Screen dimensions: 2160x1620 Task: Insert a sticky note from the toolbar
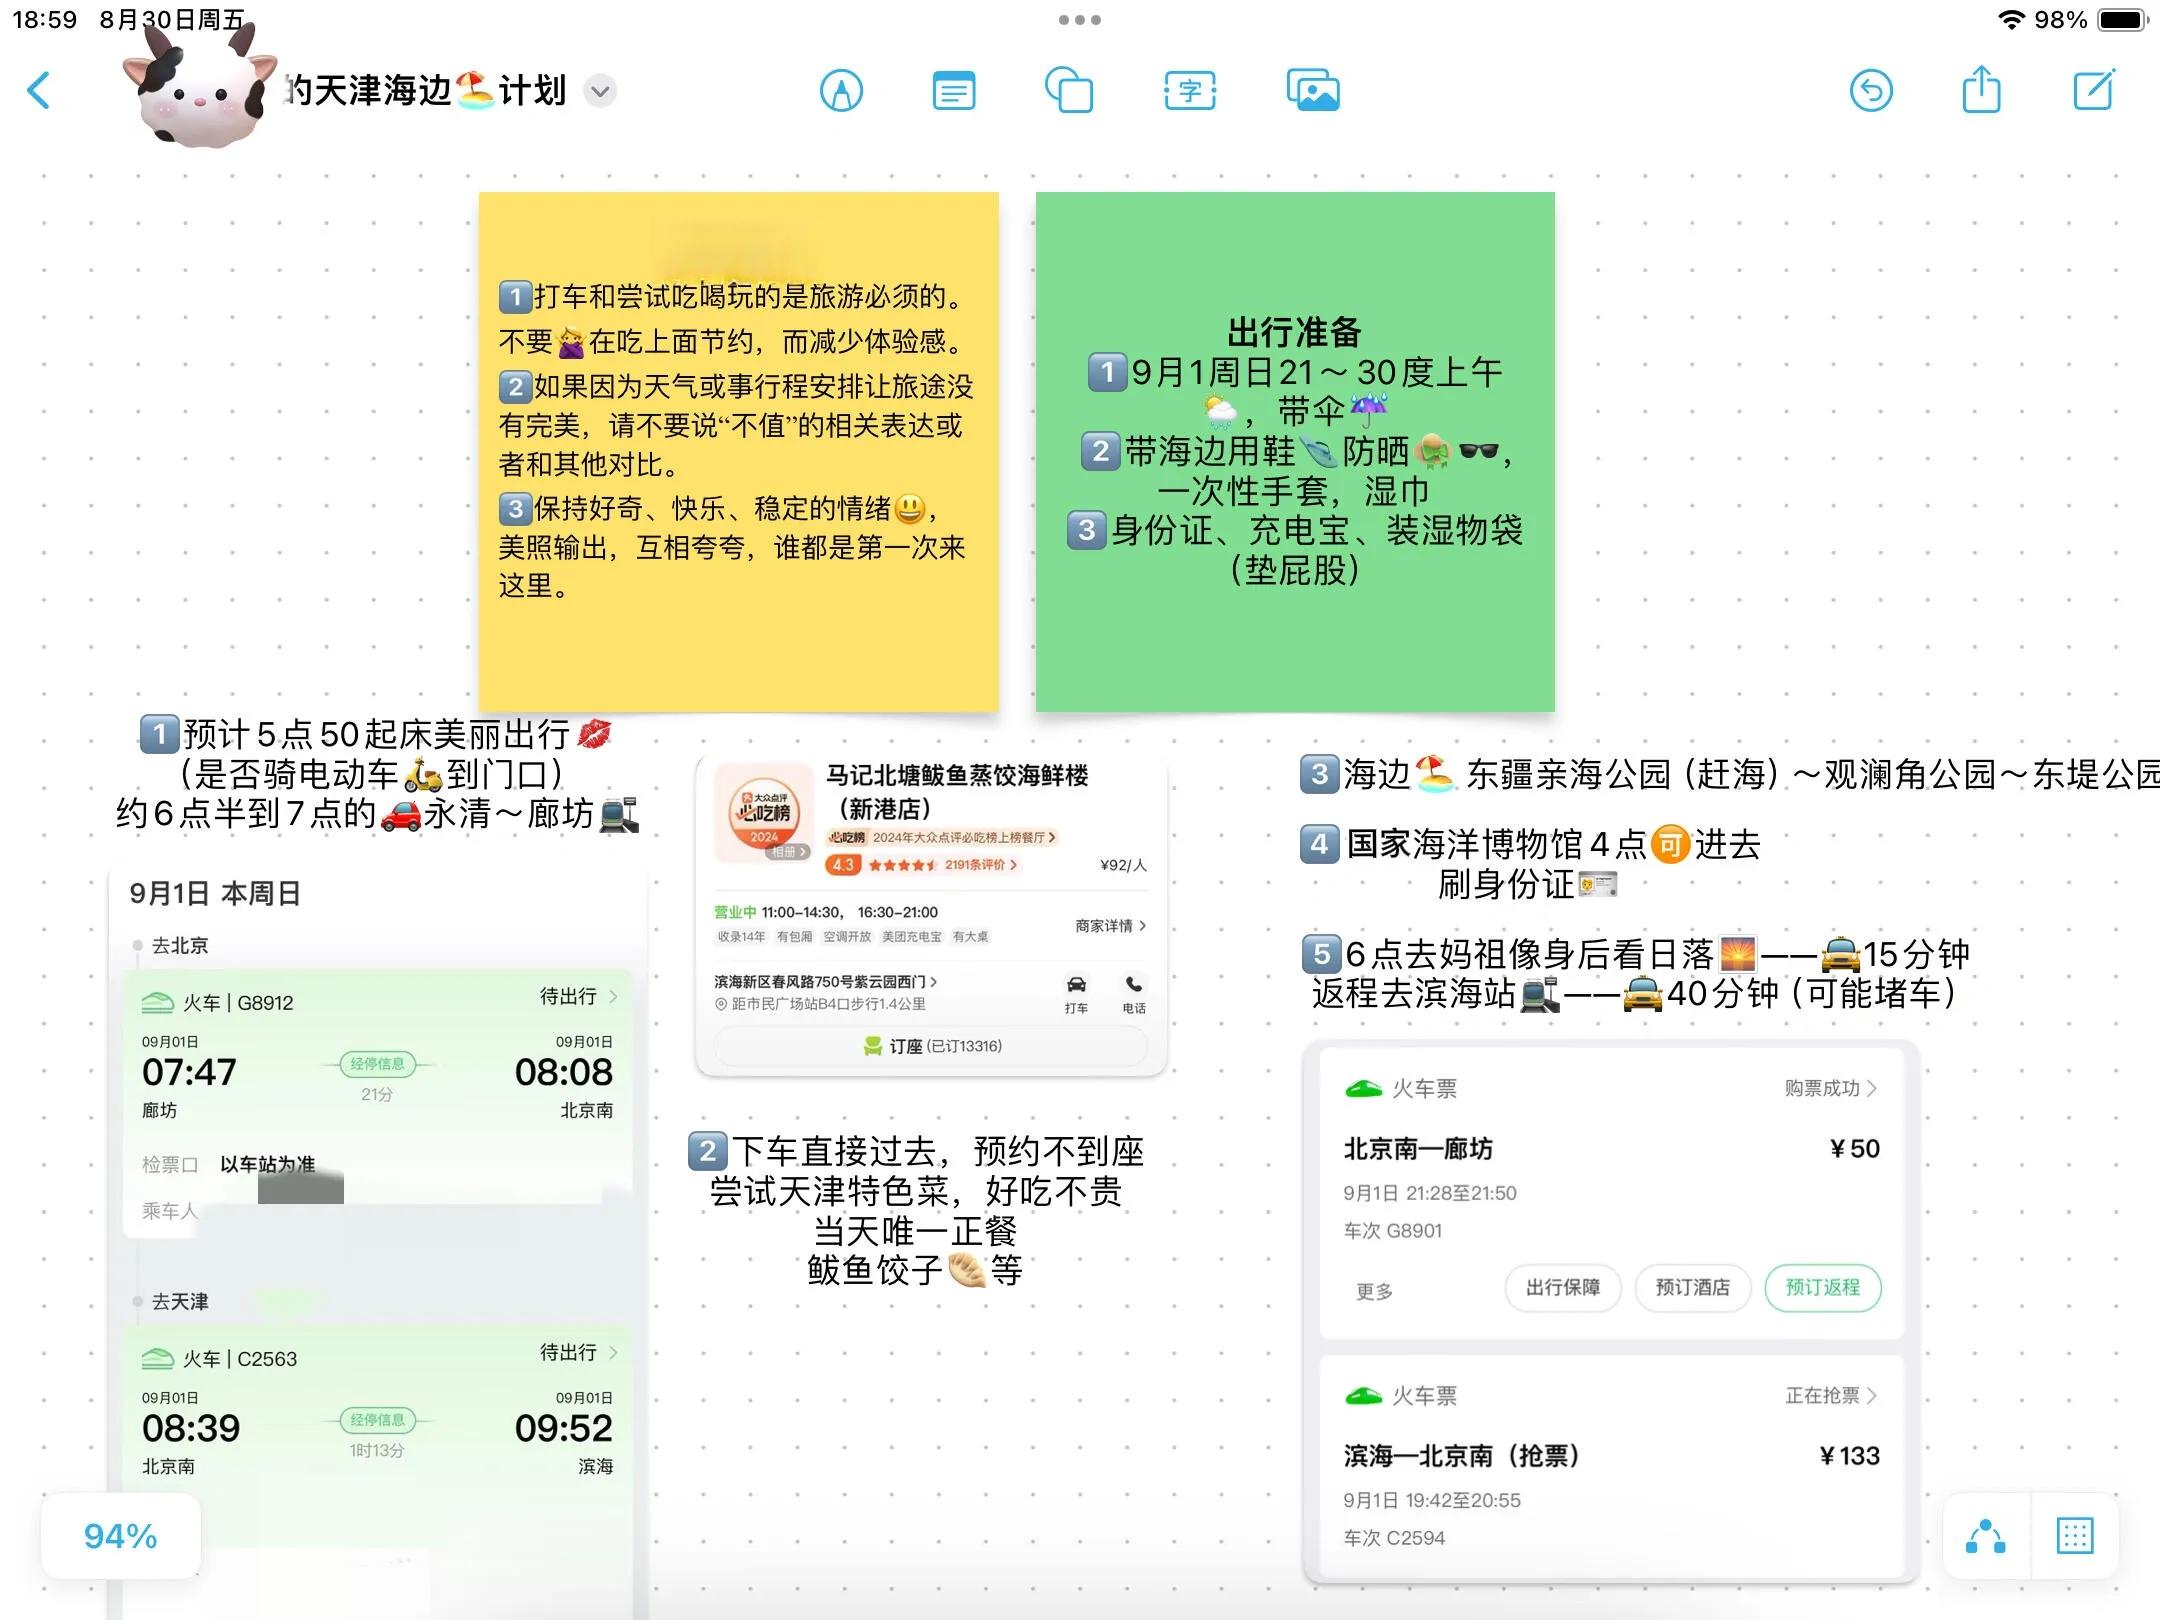954,91
